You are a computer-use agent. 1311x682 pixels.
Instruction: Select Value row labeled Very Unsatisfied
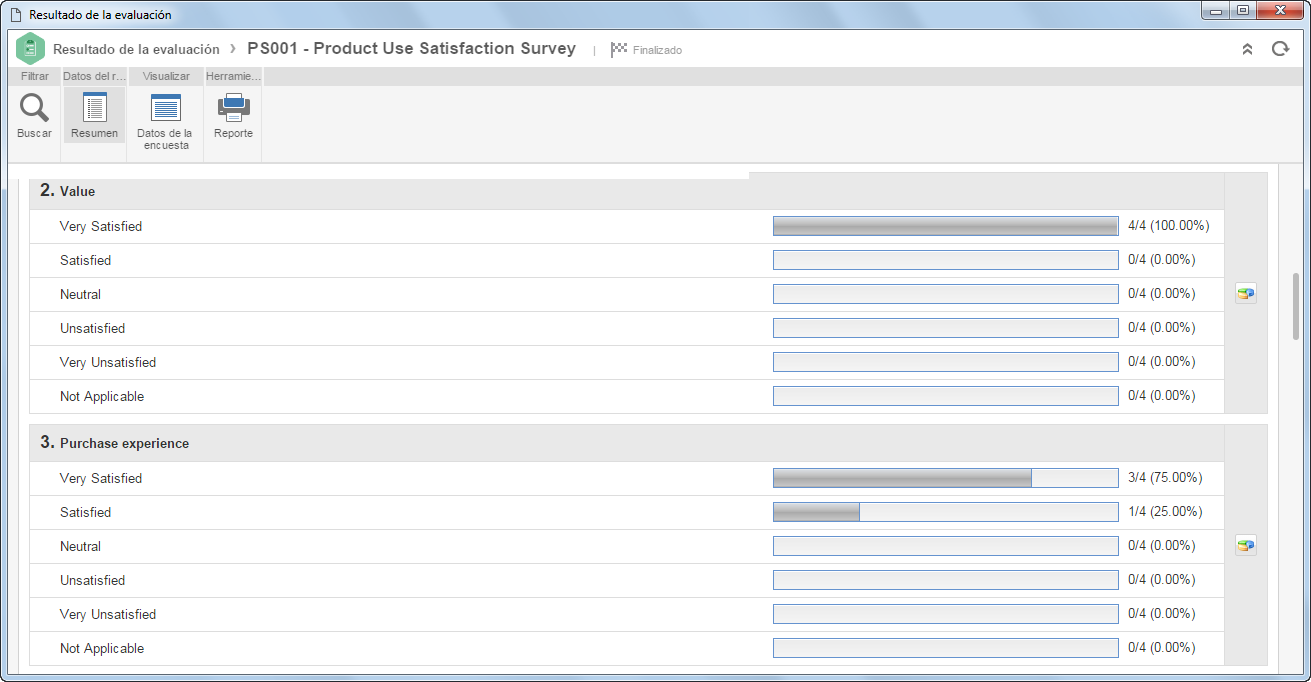point(627,362)
